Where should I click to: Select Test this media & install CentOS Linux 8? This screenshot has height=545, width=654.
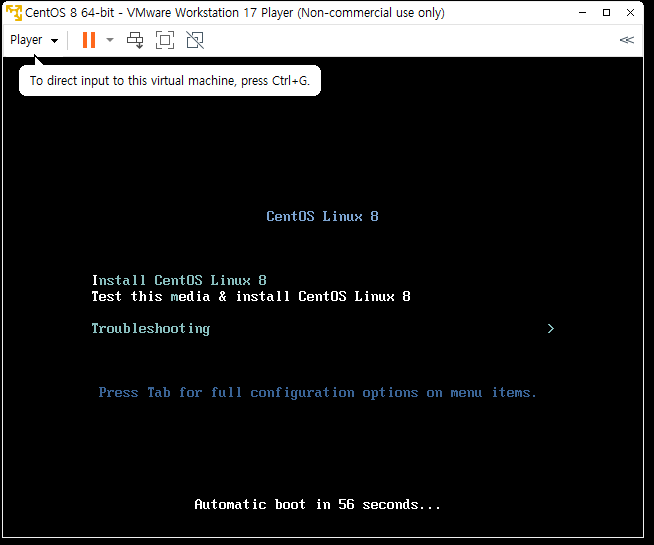(x=251, y=296)
